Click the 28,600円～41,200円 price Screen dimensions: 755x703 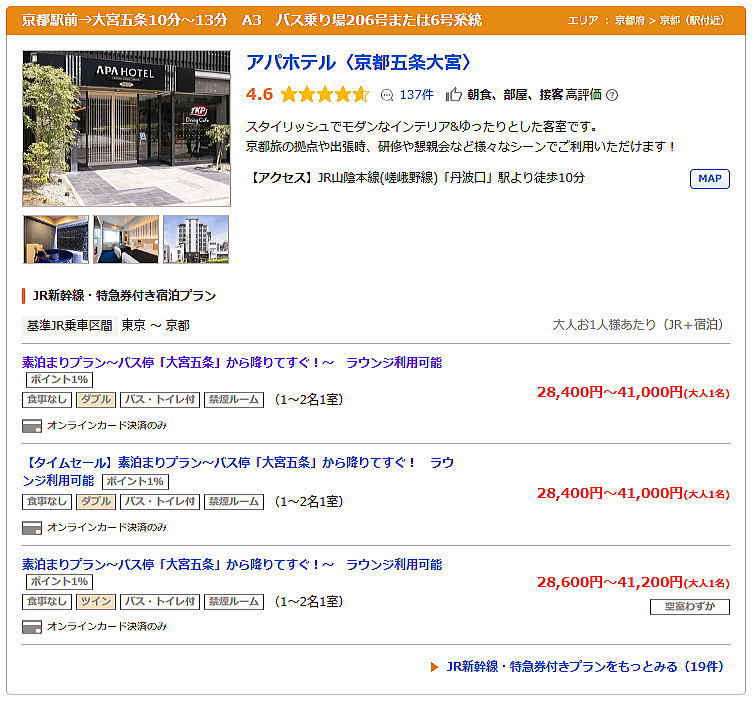coord(633,582)
